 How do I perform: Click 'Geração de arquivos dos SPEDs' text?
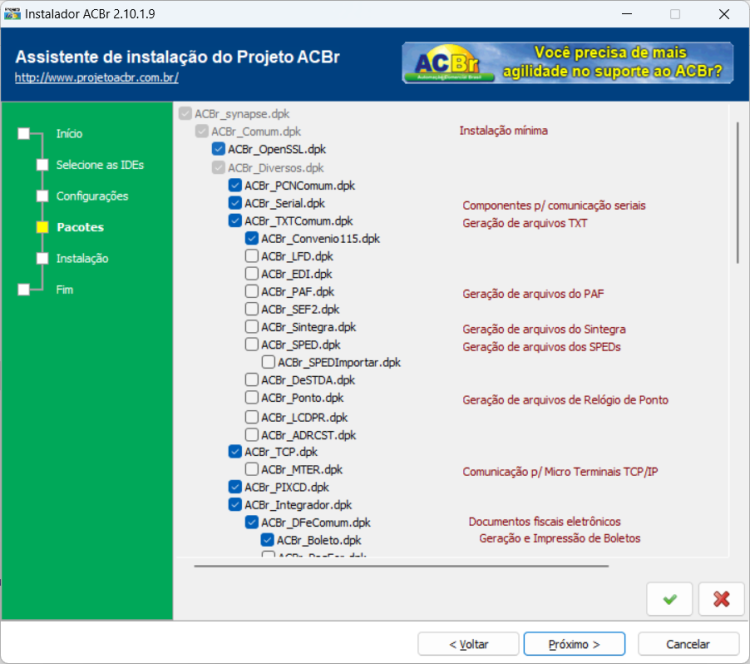541,347
